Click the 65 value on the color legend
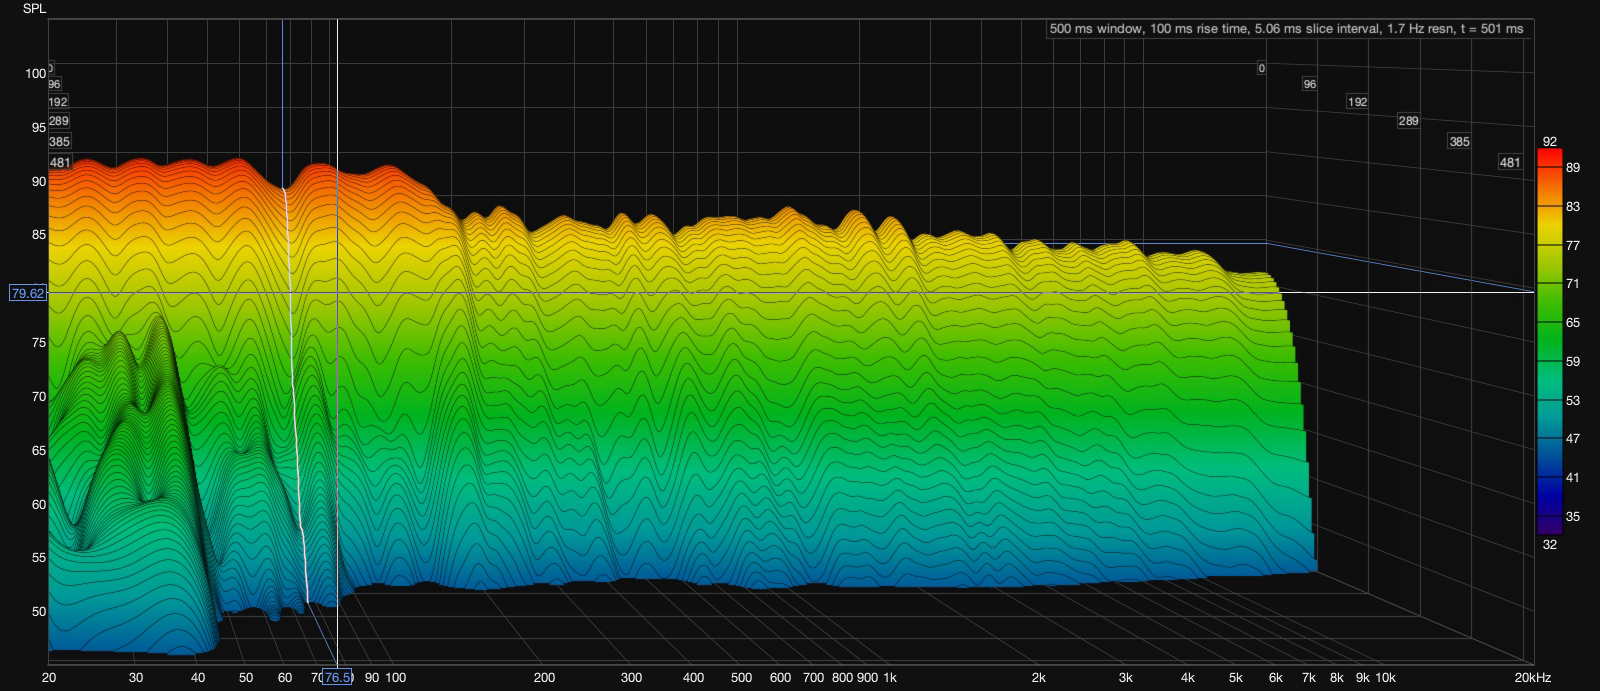The width and height of the screenshot is (1600, 691). (x=1573, y=323)
